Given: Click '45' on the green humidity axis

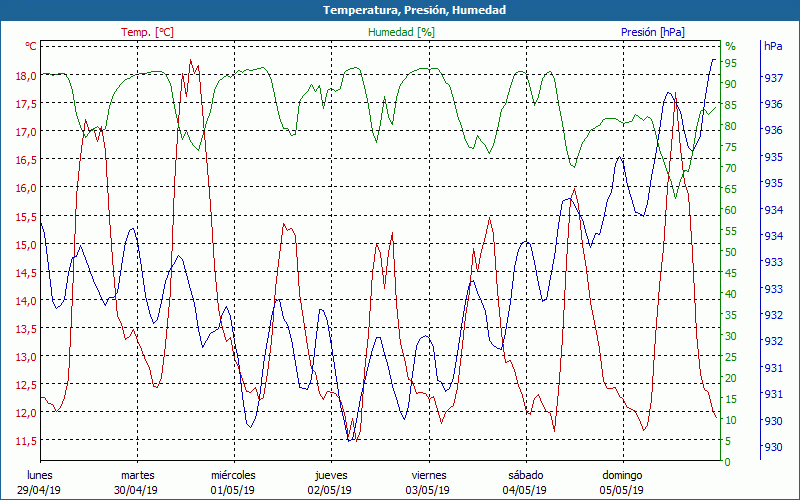Looking at the screenshot, I should 731,273.
